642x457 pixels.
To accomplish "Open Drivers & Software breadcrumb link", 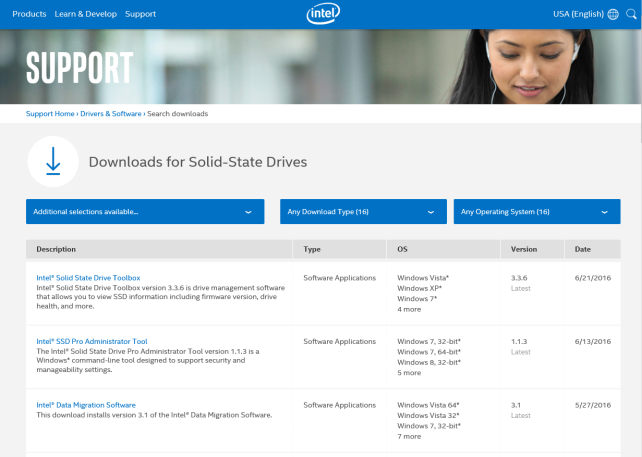I will coord(111,114).
